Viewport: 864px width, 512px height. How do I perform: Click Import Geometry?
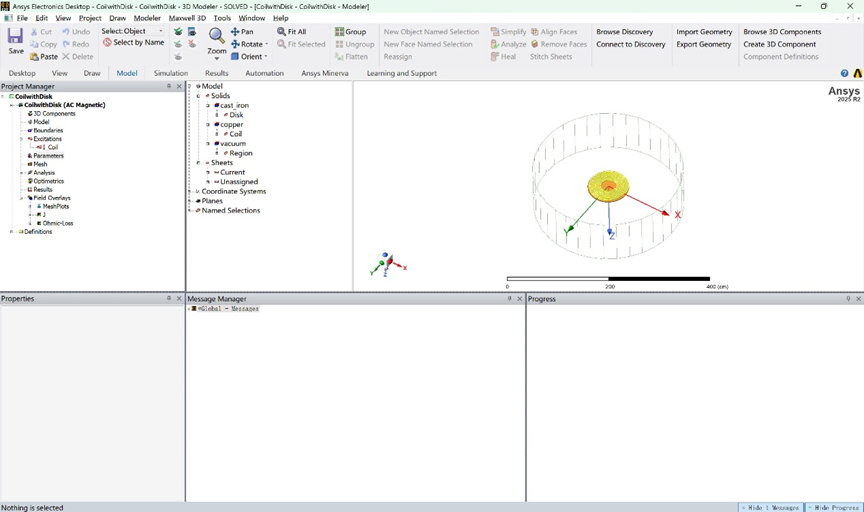pyautogui.click(x=704, y=32)
